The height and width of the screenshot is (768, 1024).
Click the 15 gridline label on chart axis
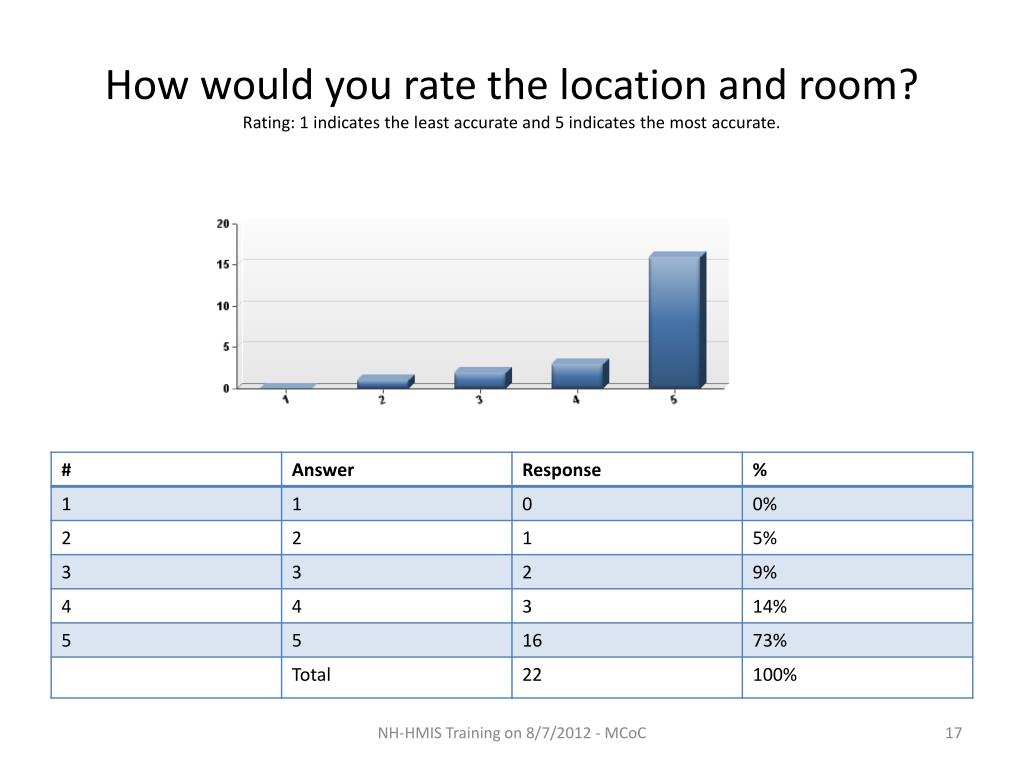[x=223, y=264]
